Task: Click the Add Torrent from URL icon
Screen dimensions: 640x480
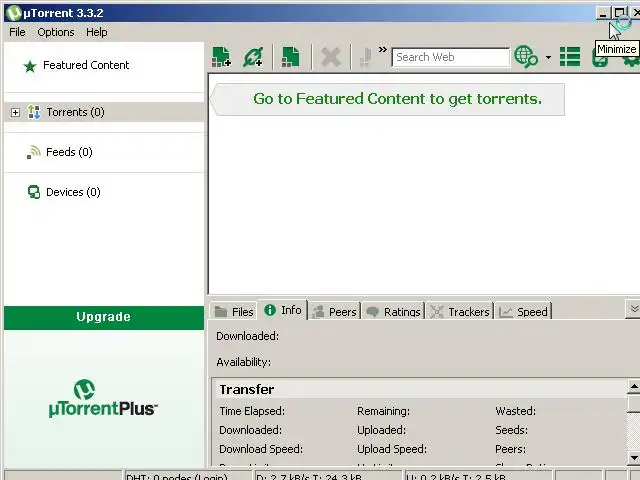Action: click(x=253, y=57)
